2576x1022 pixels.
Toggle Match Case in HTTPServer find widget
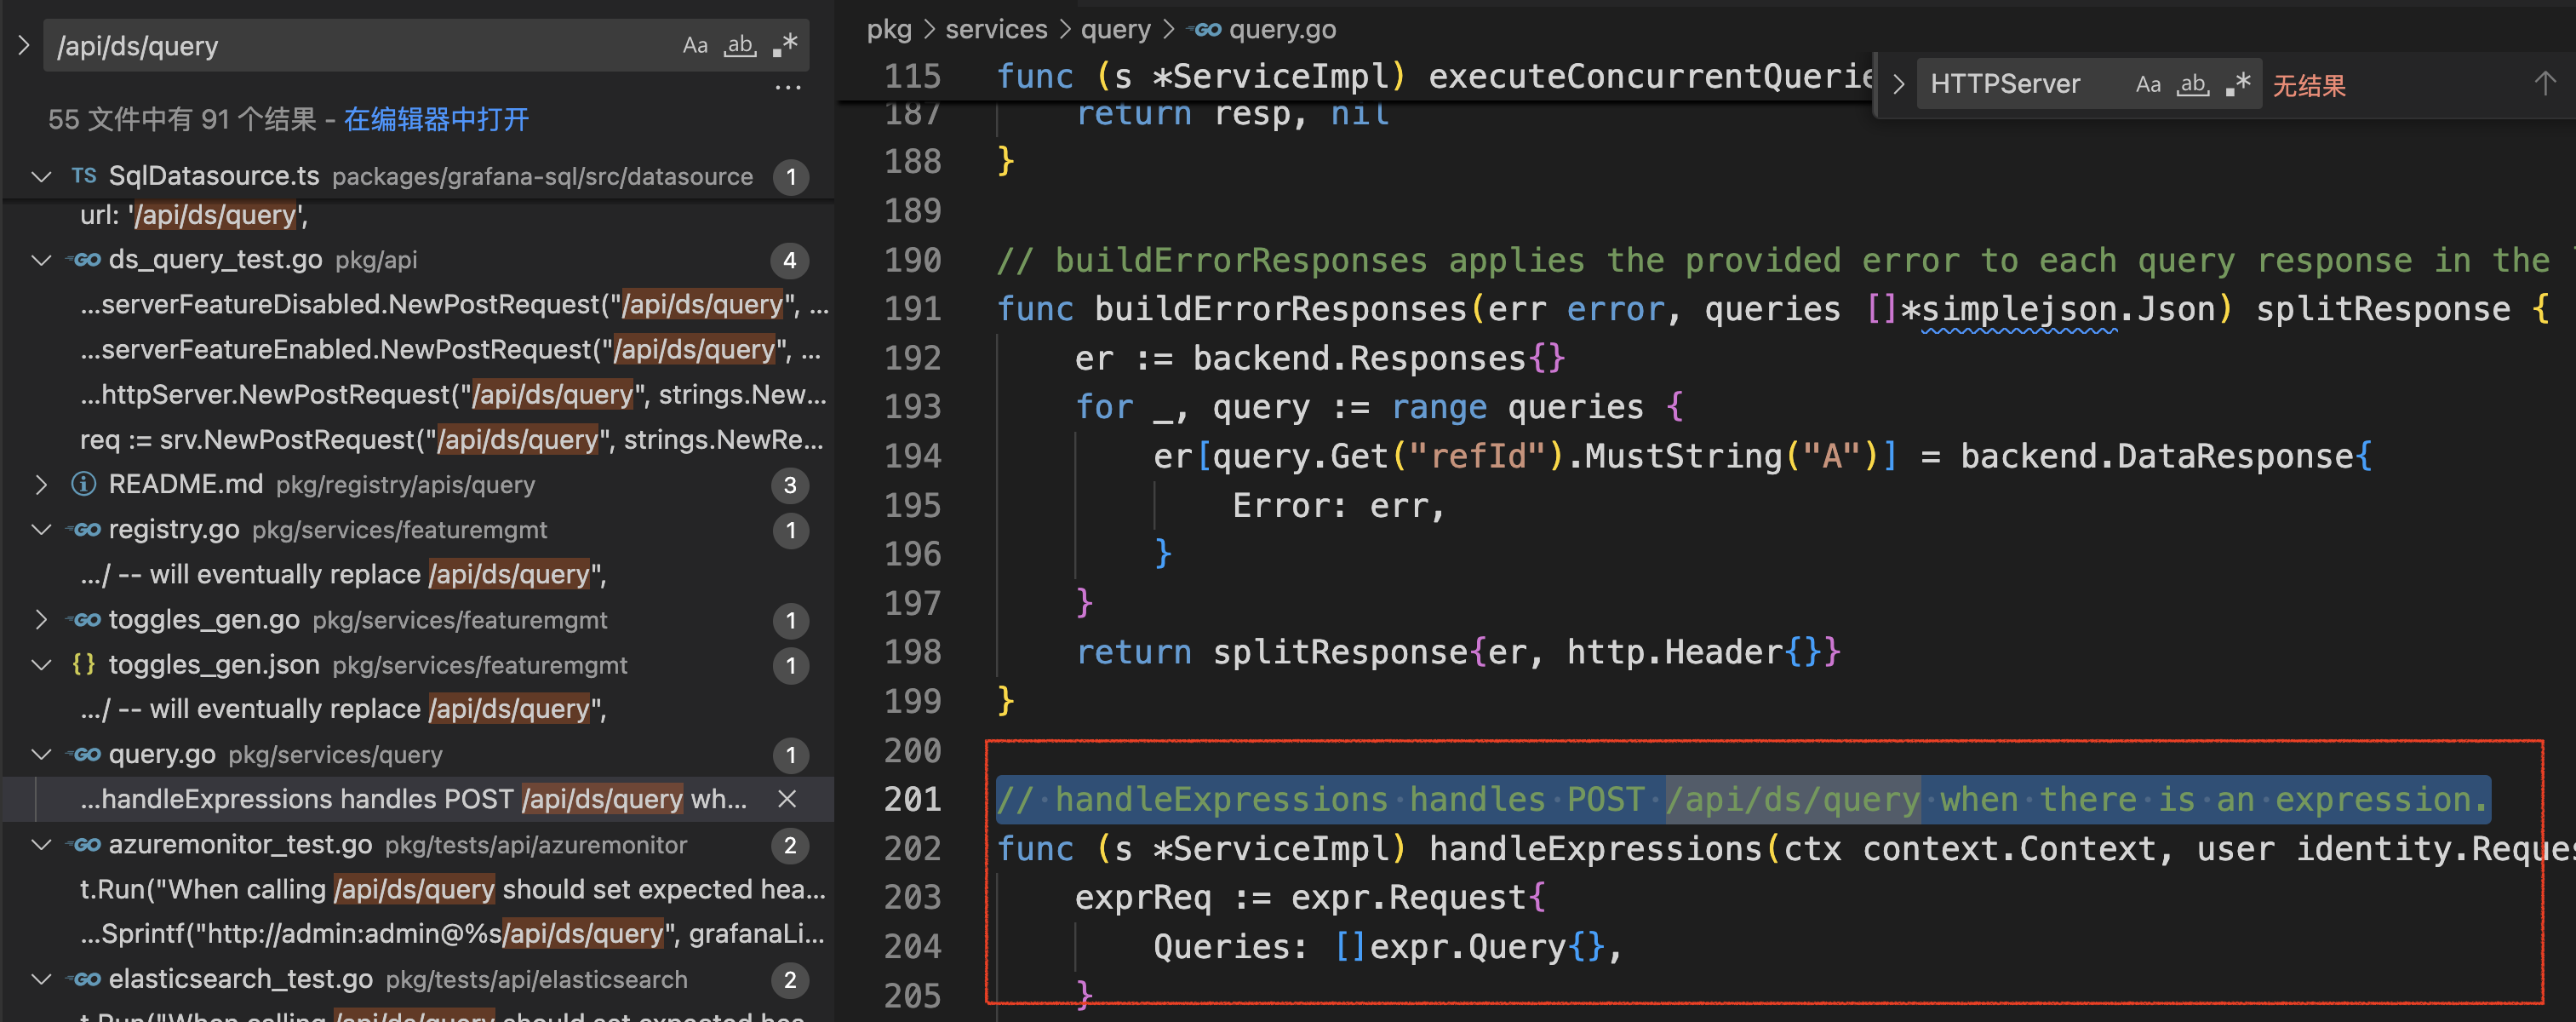point(2147,85)
